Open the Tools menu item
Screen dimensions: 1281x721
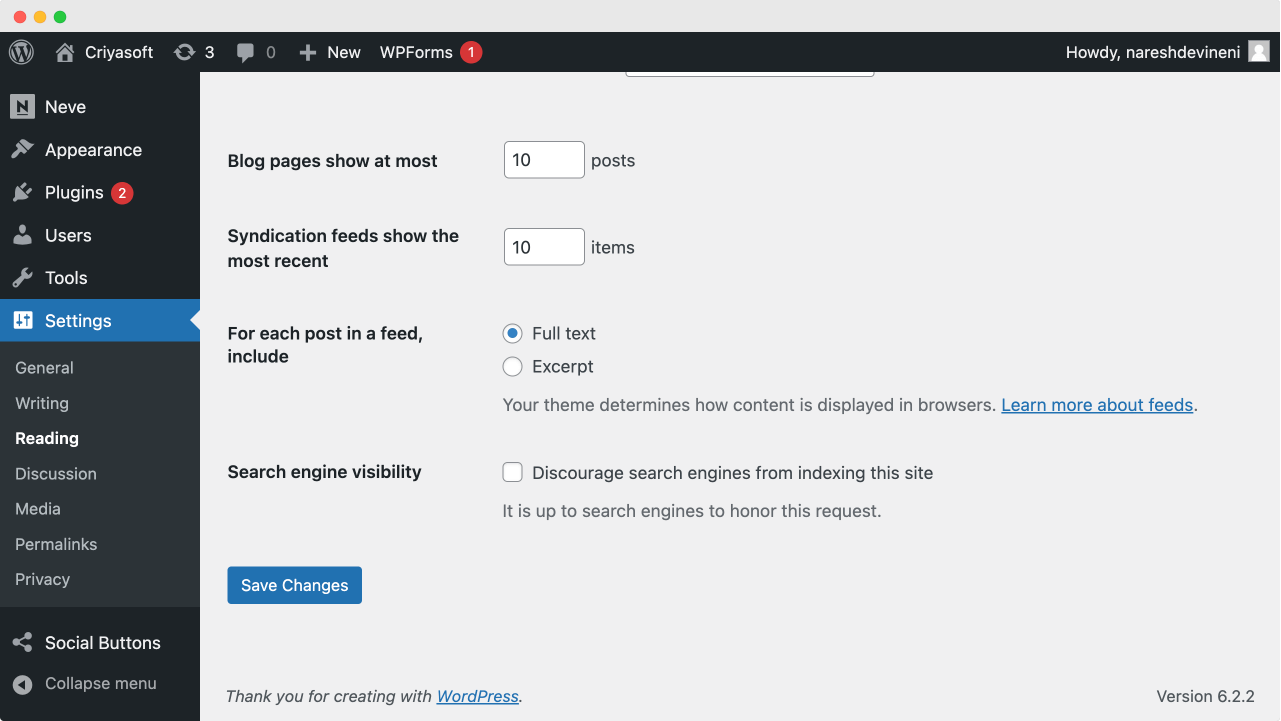point(100,278)
